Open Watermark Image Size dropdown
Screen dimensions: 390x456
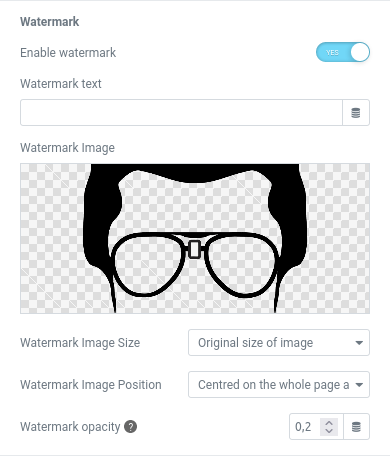point(279,343)
